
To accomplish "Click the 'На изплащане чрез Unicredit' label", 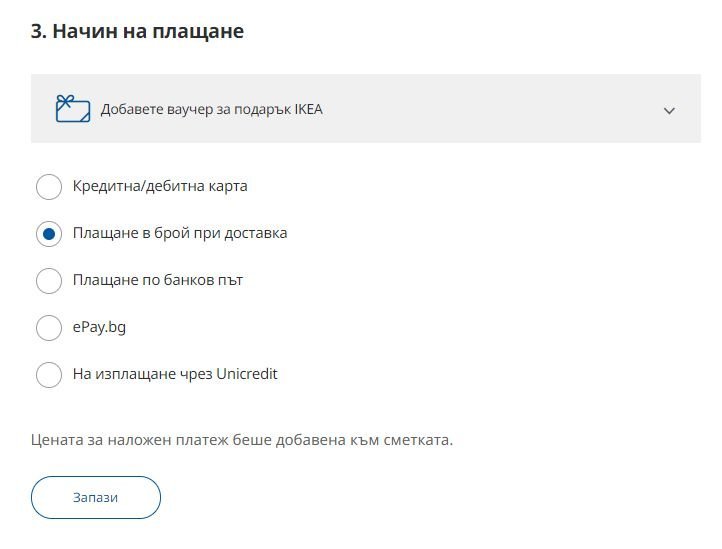I will pyautogui.click(x=175, y=374).
